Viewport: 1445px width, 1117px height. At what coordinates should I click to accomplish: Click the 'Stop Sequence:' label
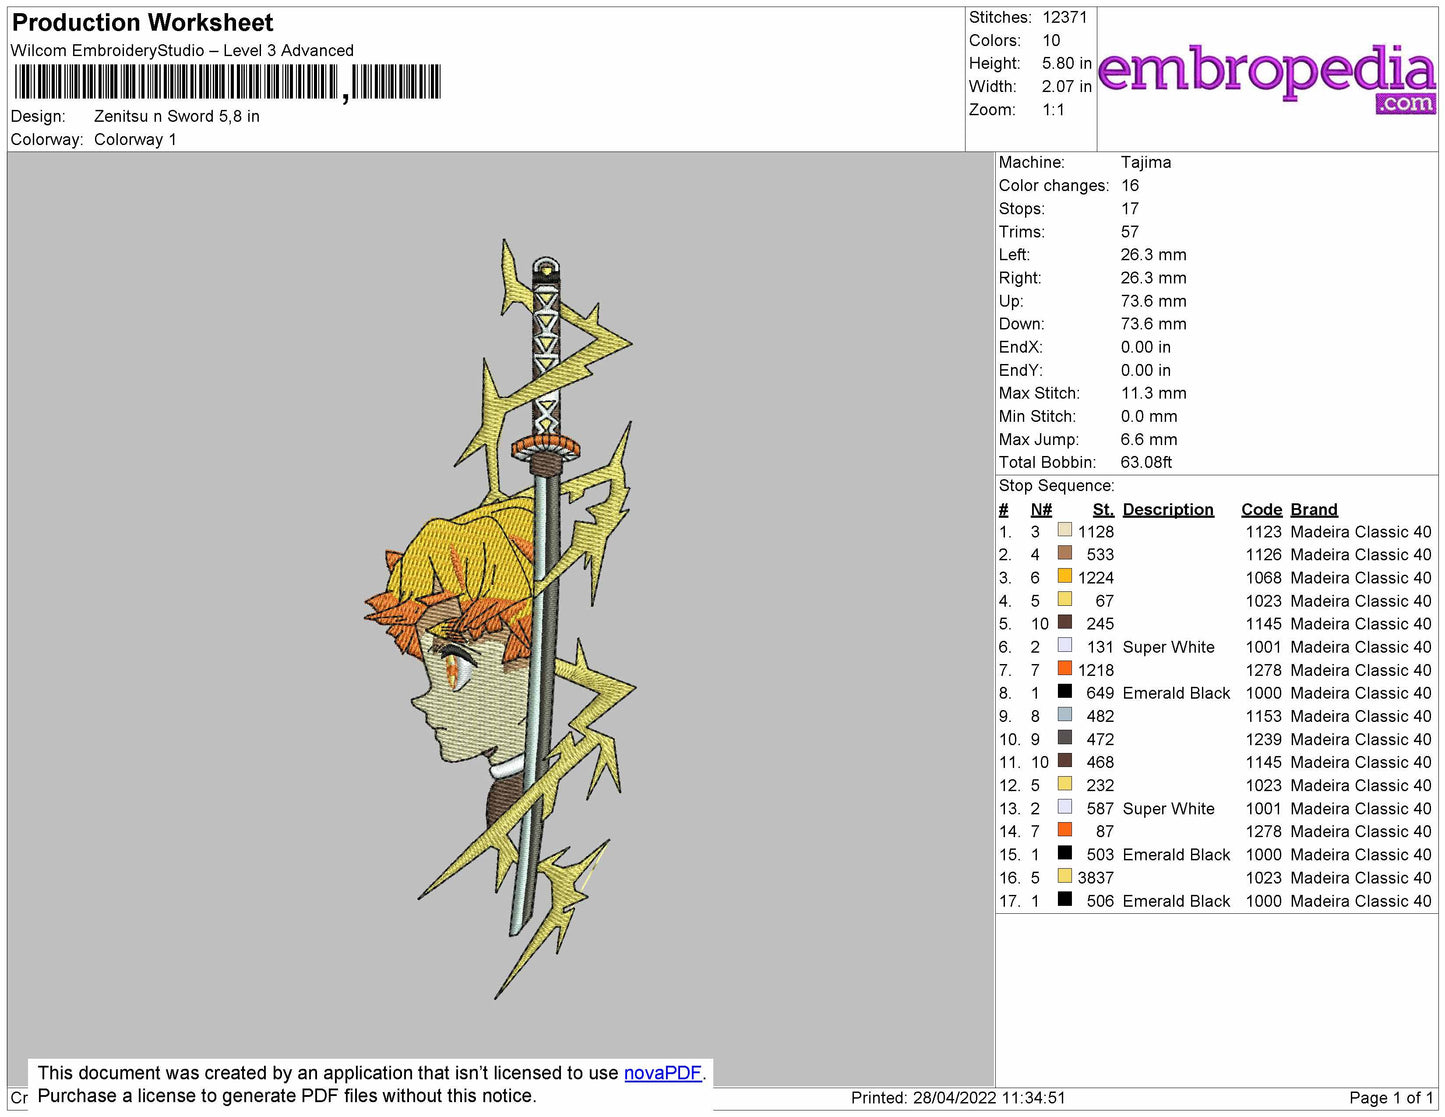[1056, 485]
